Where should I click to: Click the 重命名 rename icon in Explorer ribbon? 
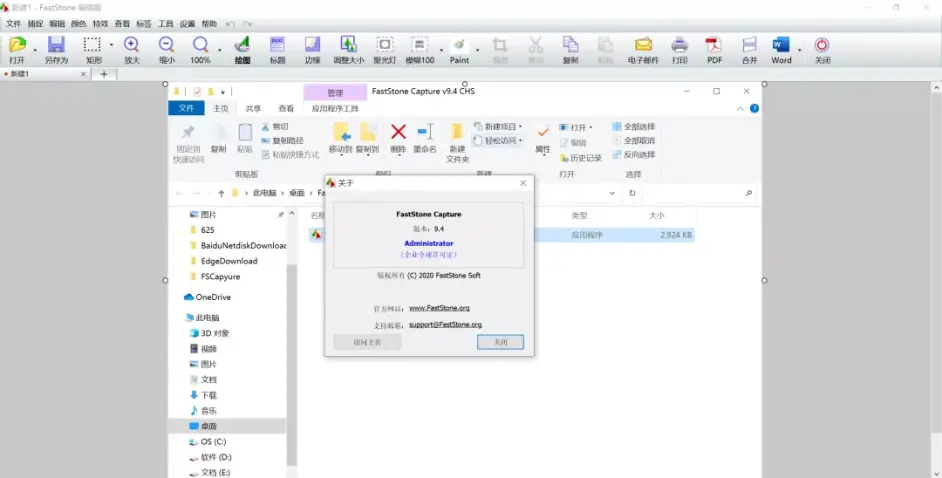[x=425, y=132]
